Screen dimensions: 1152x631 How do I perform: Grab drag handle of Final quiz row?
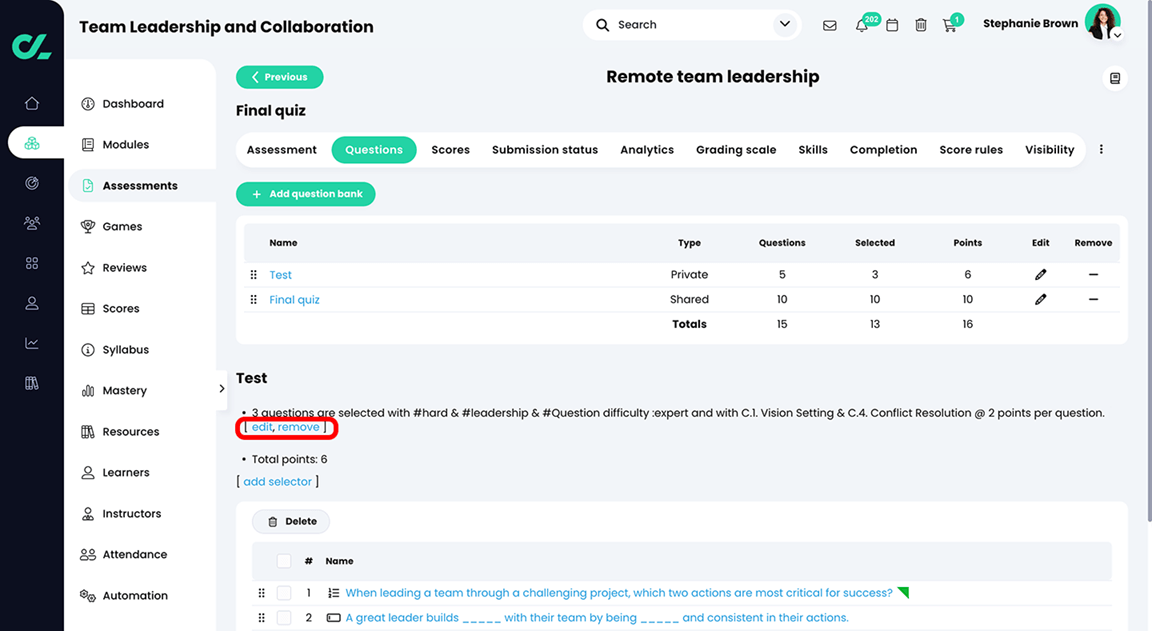(253, 300)
